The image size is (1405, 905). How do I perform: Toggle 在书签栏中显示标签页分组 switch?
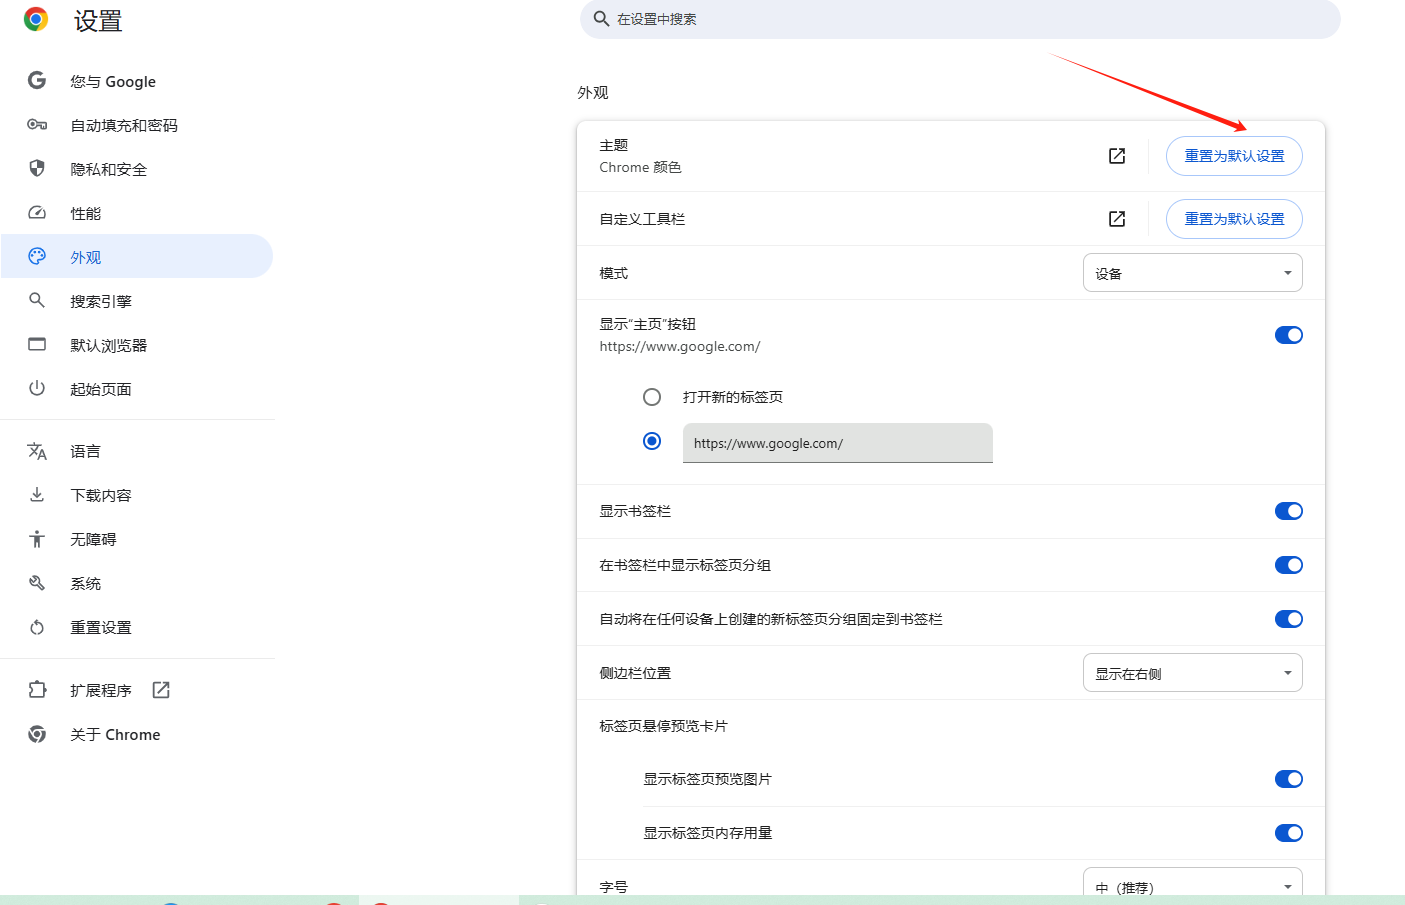coord(1288,565)
